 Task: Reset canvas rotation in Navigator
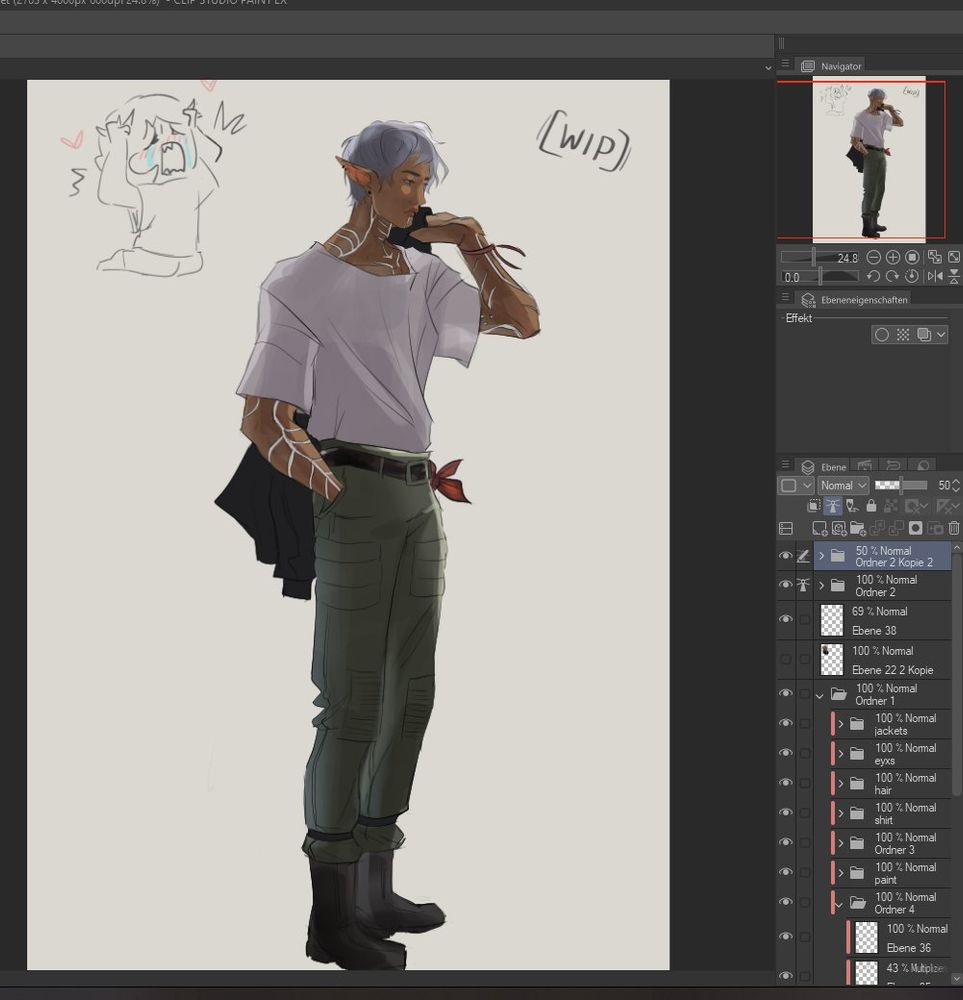913,276
